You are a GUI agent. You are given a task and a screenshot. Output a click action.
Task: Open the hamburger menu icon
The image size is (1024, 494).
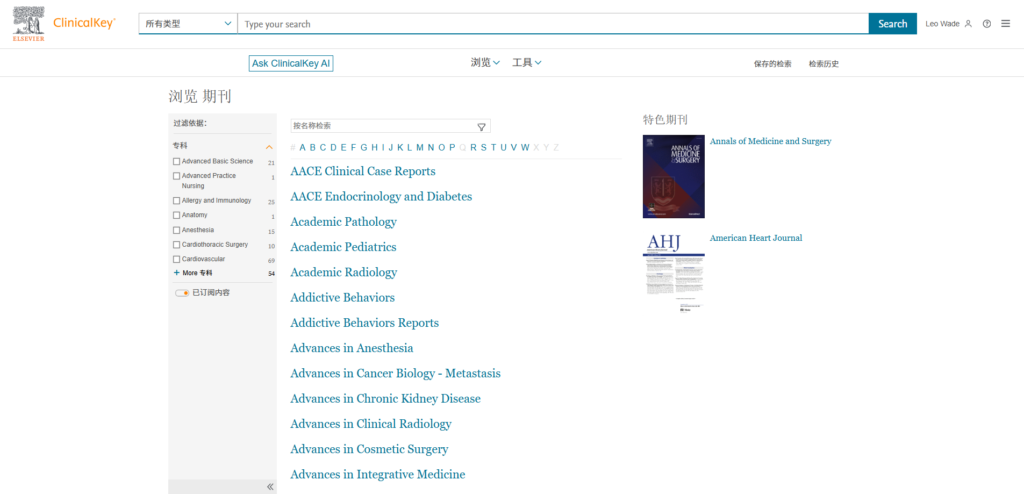click(1005, 24)
